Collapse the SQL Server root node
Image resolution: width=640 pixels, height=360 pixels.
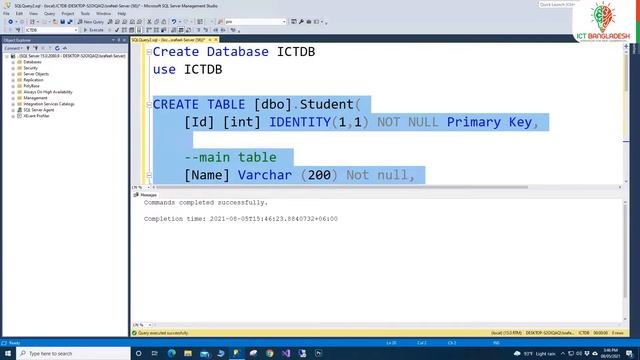point(7,56)
